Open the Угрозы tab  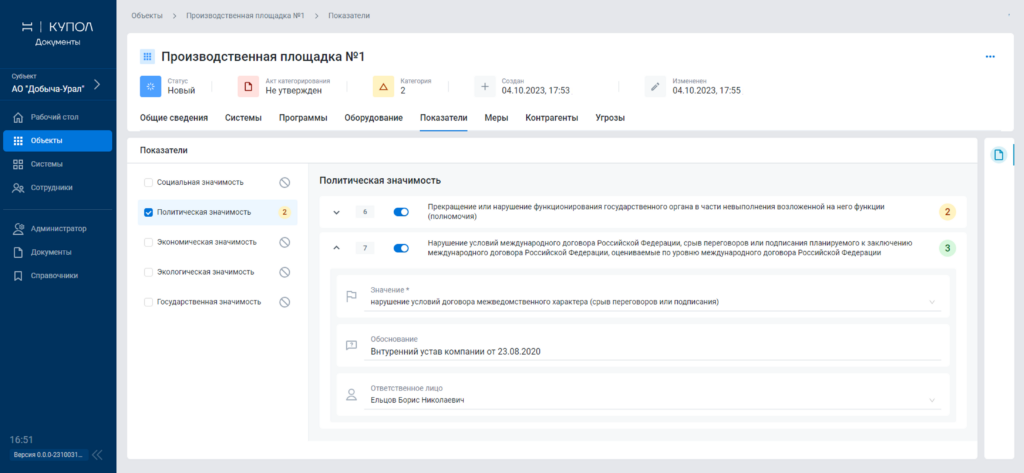[x=610, y=118]
